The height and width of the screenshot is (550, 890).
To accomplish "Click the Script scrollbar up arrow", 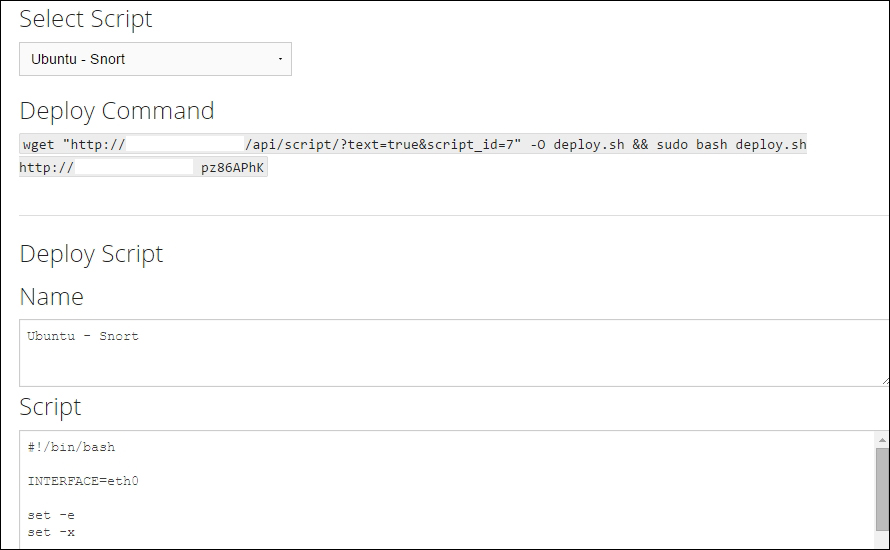I will [x=882, y=439].
